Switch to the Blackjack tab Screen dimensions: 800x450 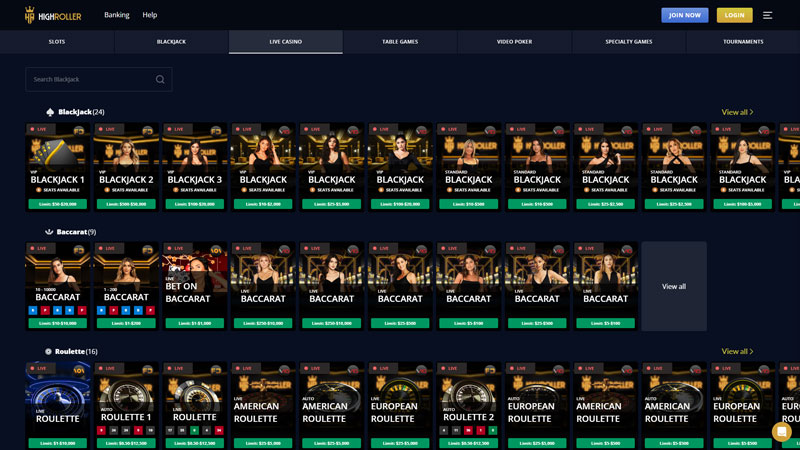click(x=171, y=42)
